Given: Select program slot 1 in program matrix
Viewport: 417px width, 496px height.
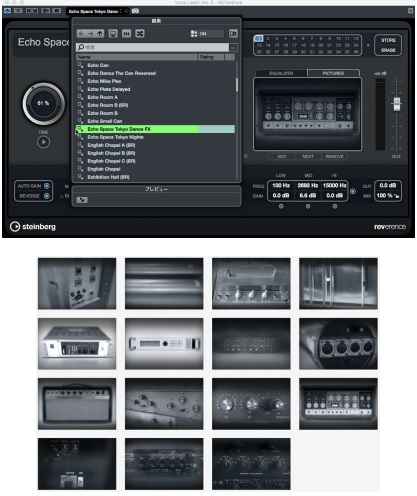Looking at the screenshot, I should (259, 38).
